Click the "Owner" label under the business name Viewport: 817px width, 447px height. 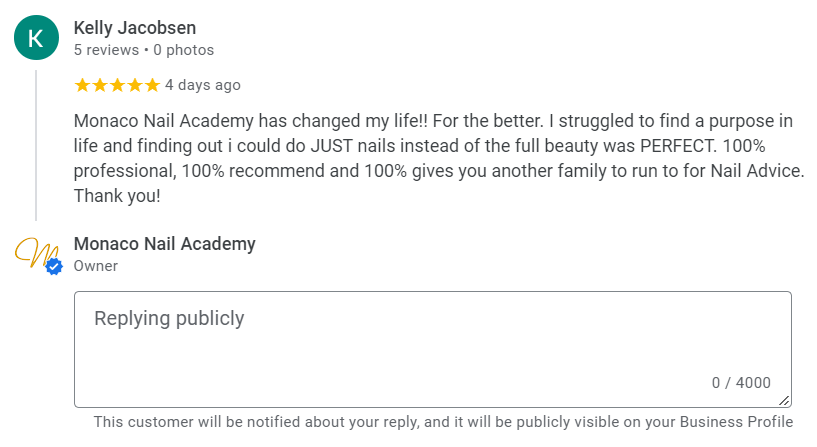click(x=96, y=266)
